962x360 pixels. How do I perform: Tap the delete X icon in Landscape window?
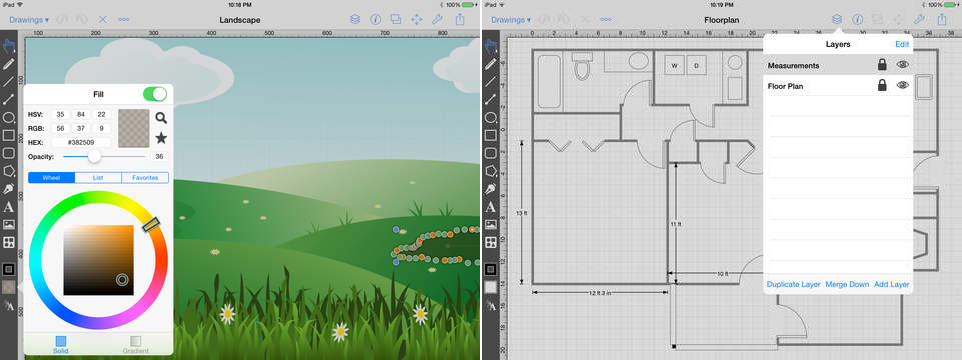tap(102, 20)
